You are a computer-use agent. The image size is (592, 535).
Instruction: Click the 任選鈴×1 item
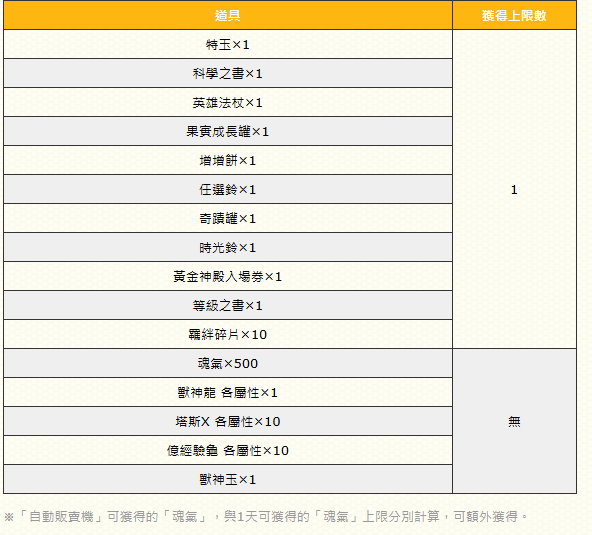[228, 189]
